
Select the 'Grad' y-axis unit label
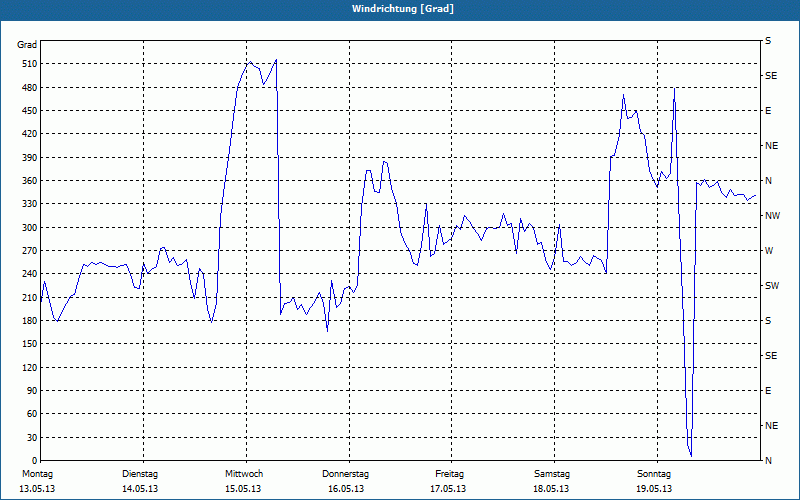point(27,45)
